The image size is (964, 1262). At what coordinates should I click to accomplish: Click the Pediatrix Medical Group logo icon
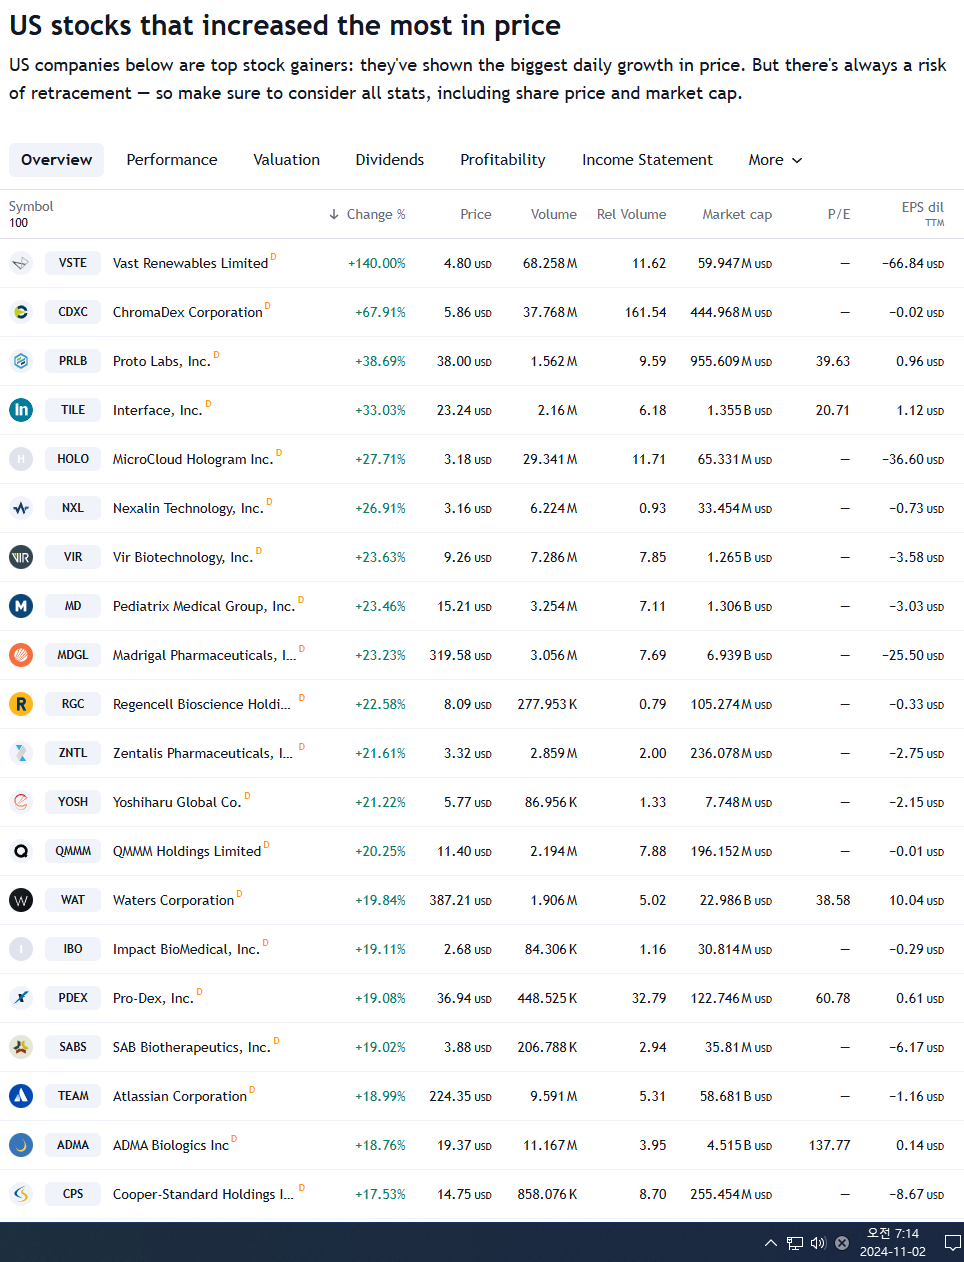tap(21, 606)
